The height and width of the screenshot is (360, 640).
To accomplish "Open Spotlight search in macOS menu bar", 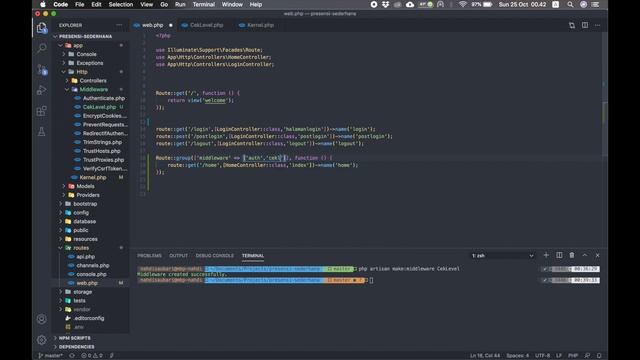I will tap(570, 4).
